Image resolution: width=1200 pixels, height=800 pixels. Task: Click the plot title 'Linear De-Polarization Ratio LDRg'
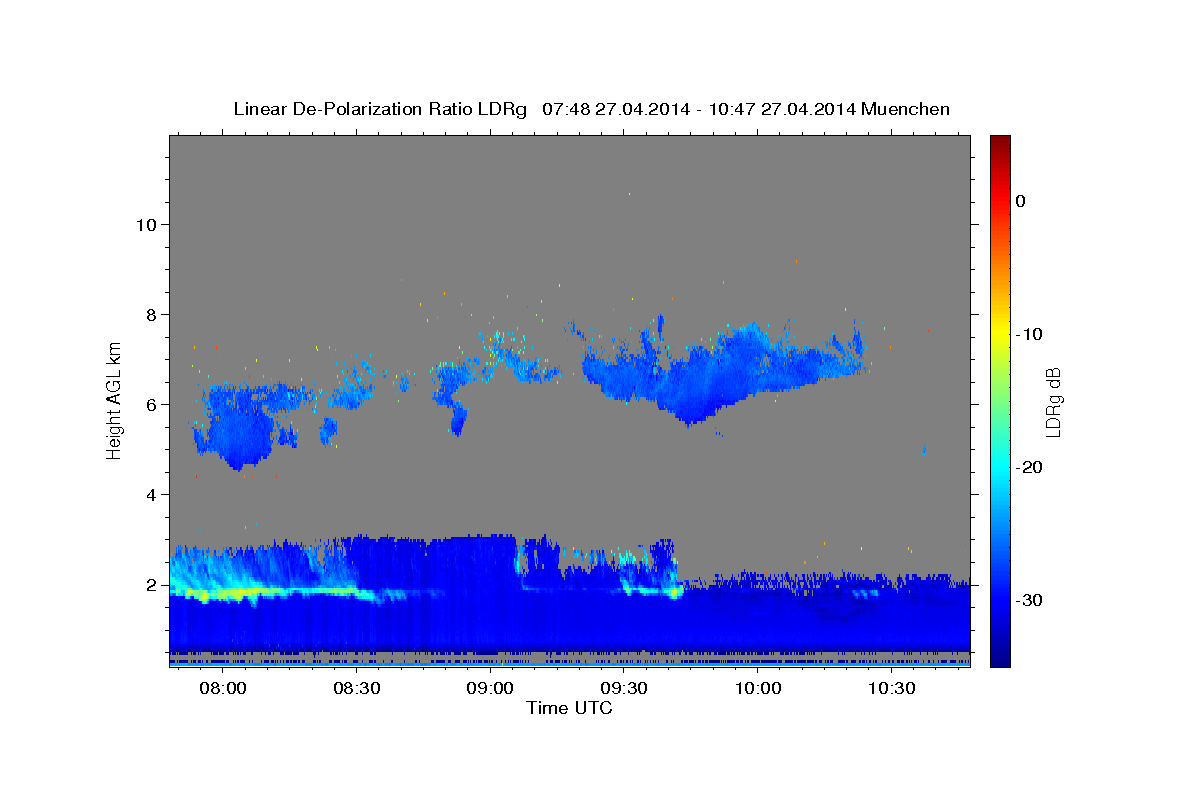tap(379, 109)
